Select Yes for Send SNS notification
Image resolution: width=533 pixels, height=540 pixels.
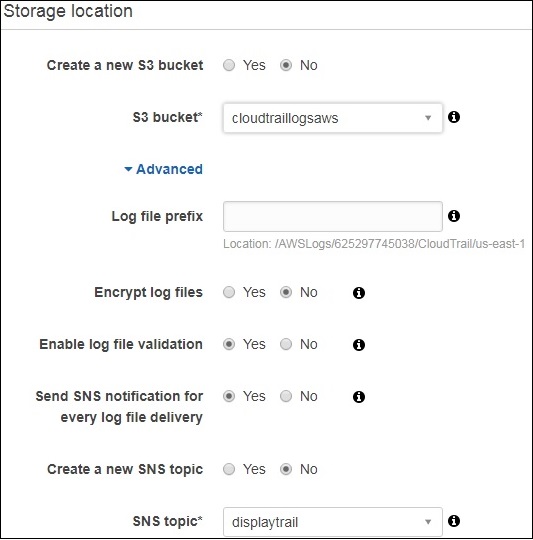(x=229, y=396)
